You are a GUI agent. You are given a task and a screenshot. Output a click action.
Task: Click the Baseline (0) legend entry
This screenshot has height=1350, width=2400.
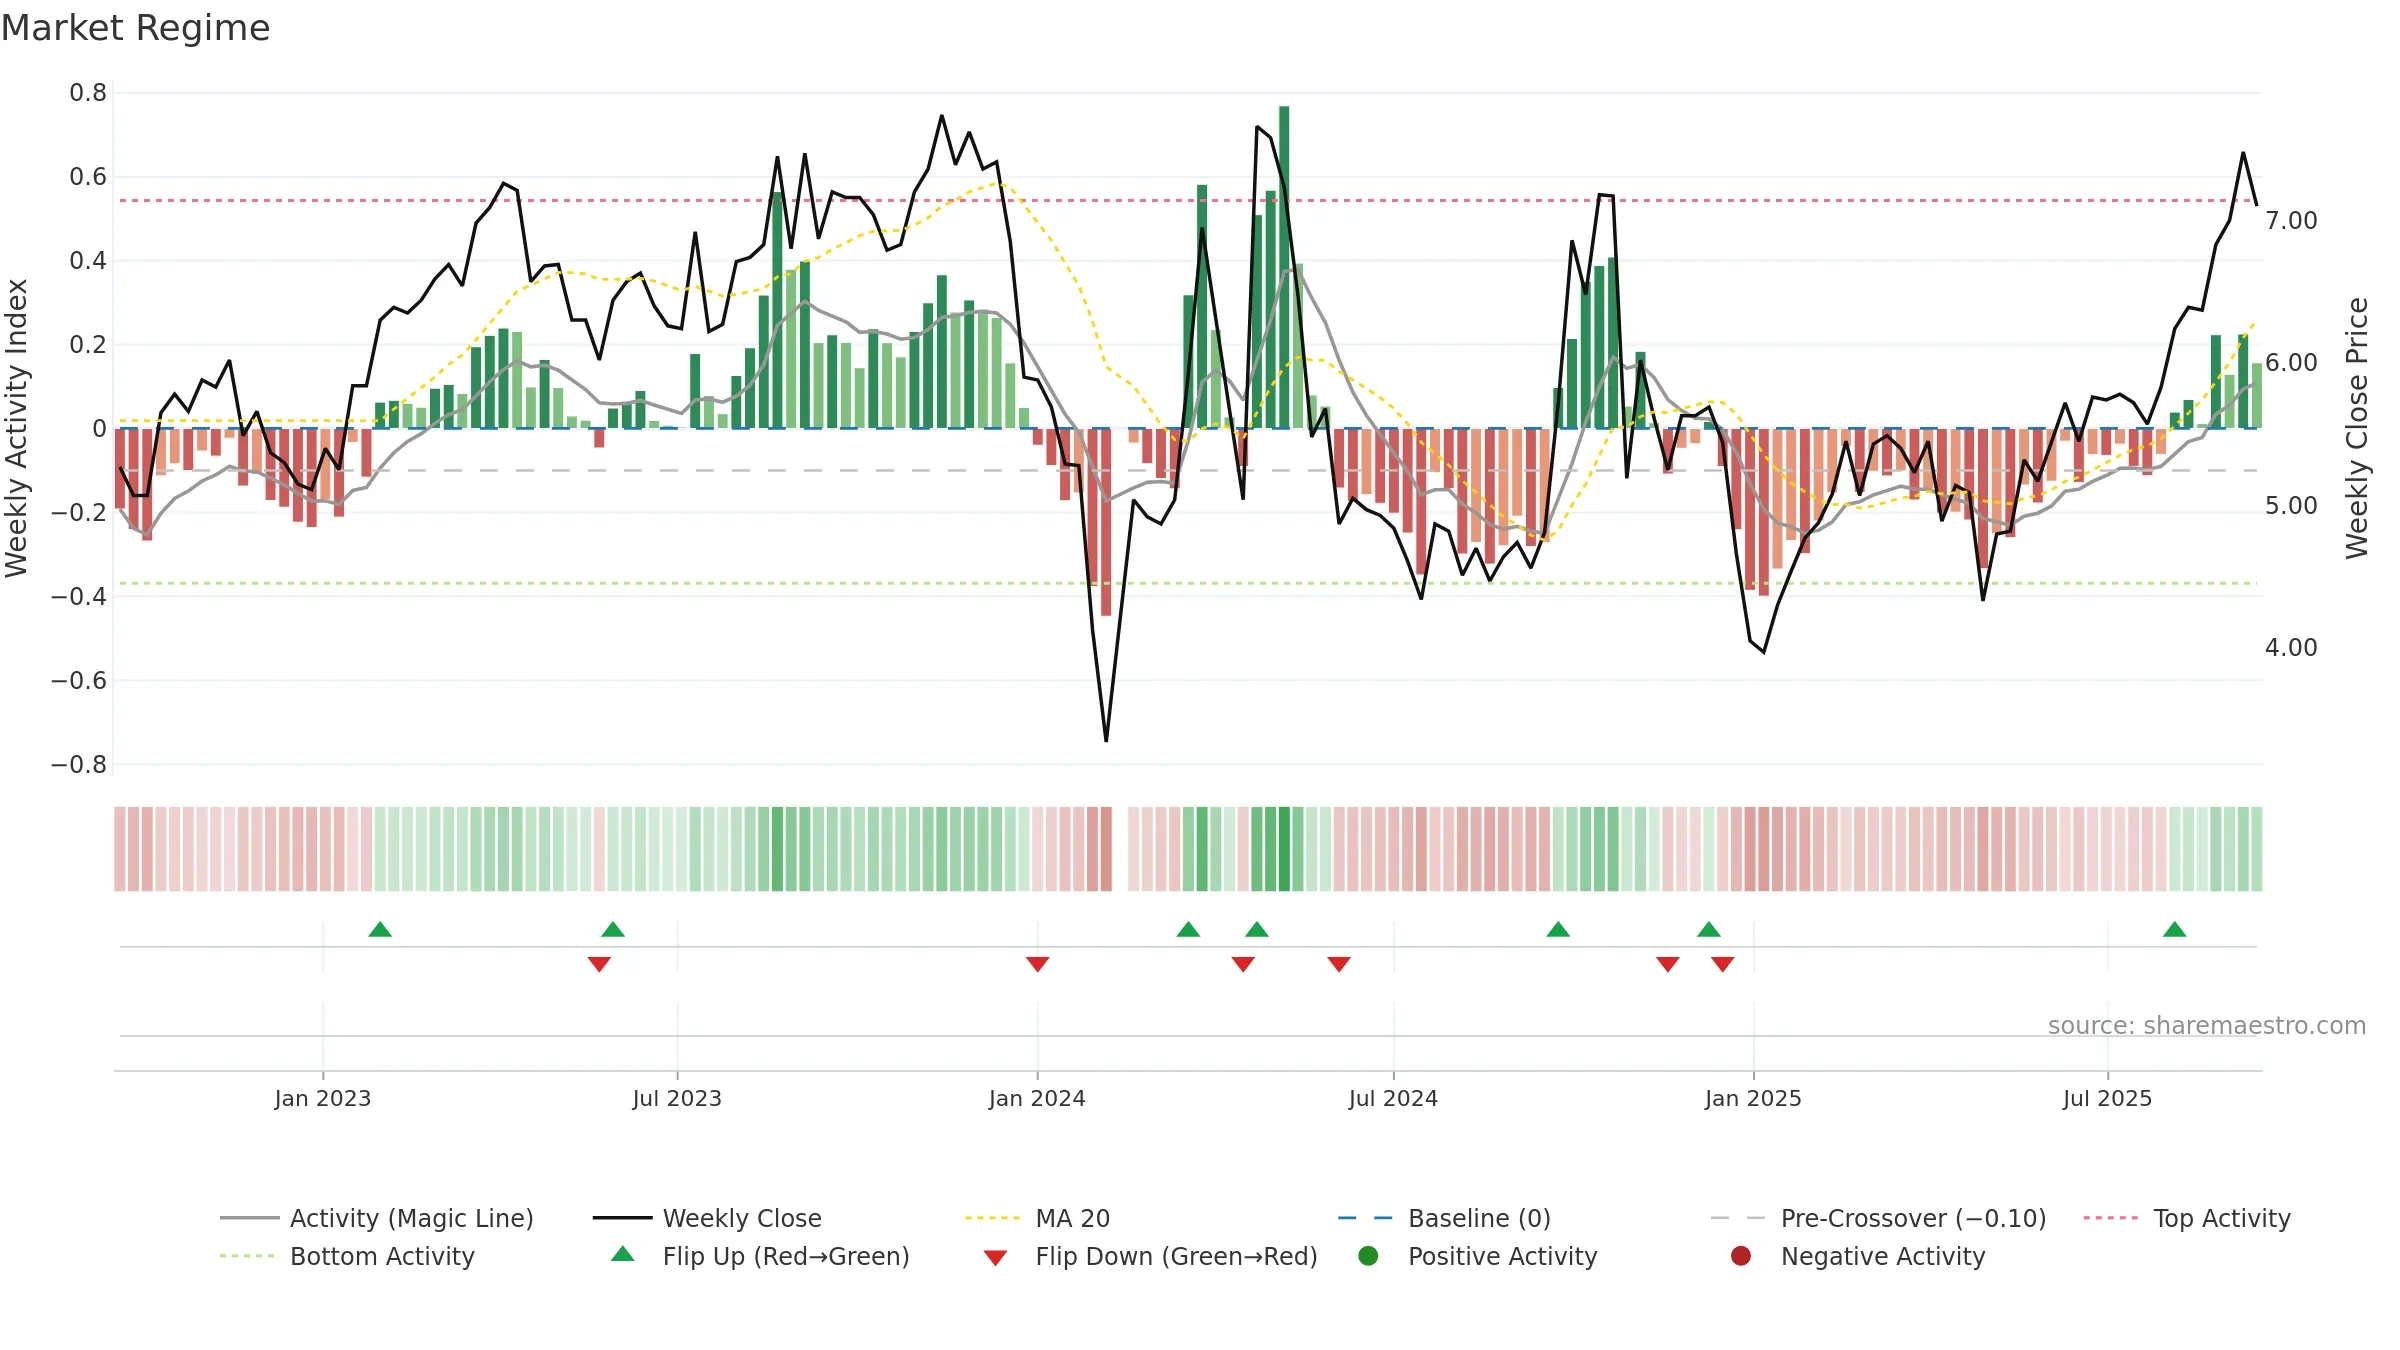(1444, 1218)
